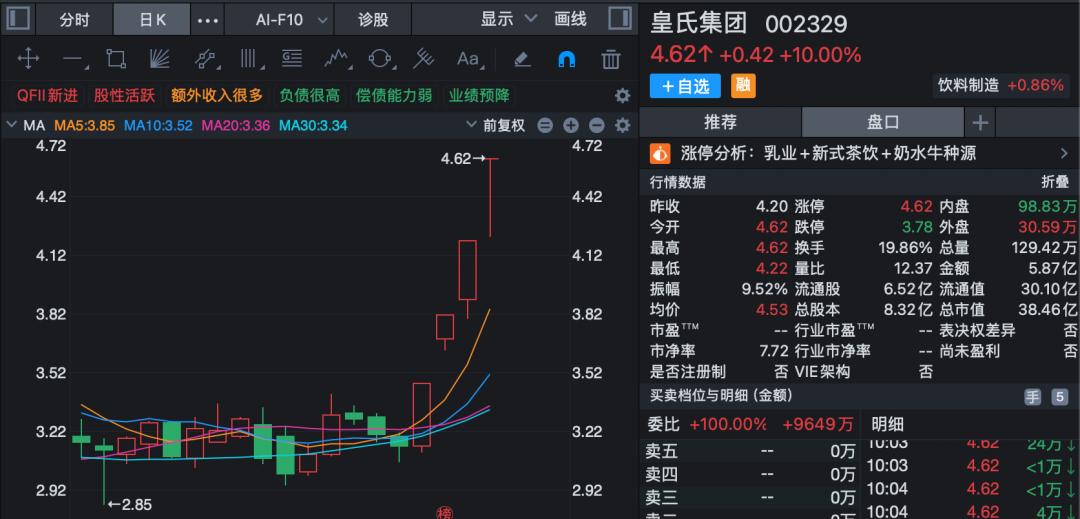Select the circle ellipse tool
The image size is (1080, 519).
coord(380,59)
